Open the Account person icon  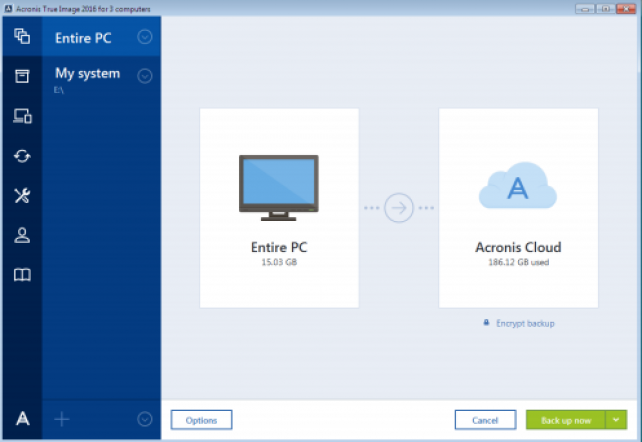[22, 235]
